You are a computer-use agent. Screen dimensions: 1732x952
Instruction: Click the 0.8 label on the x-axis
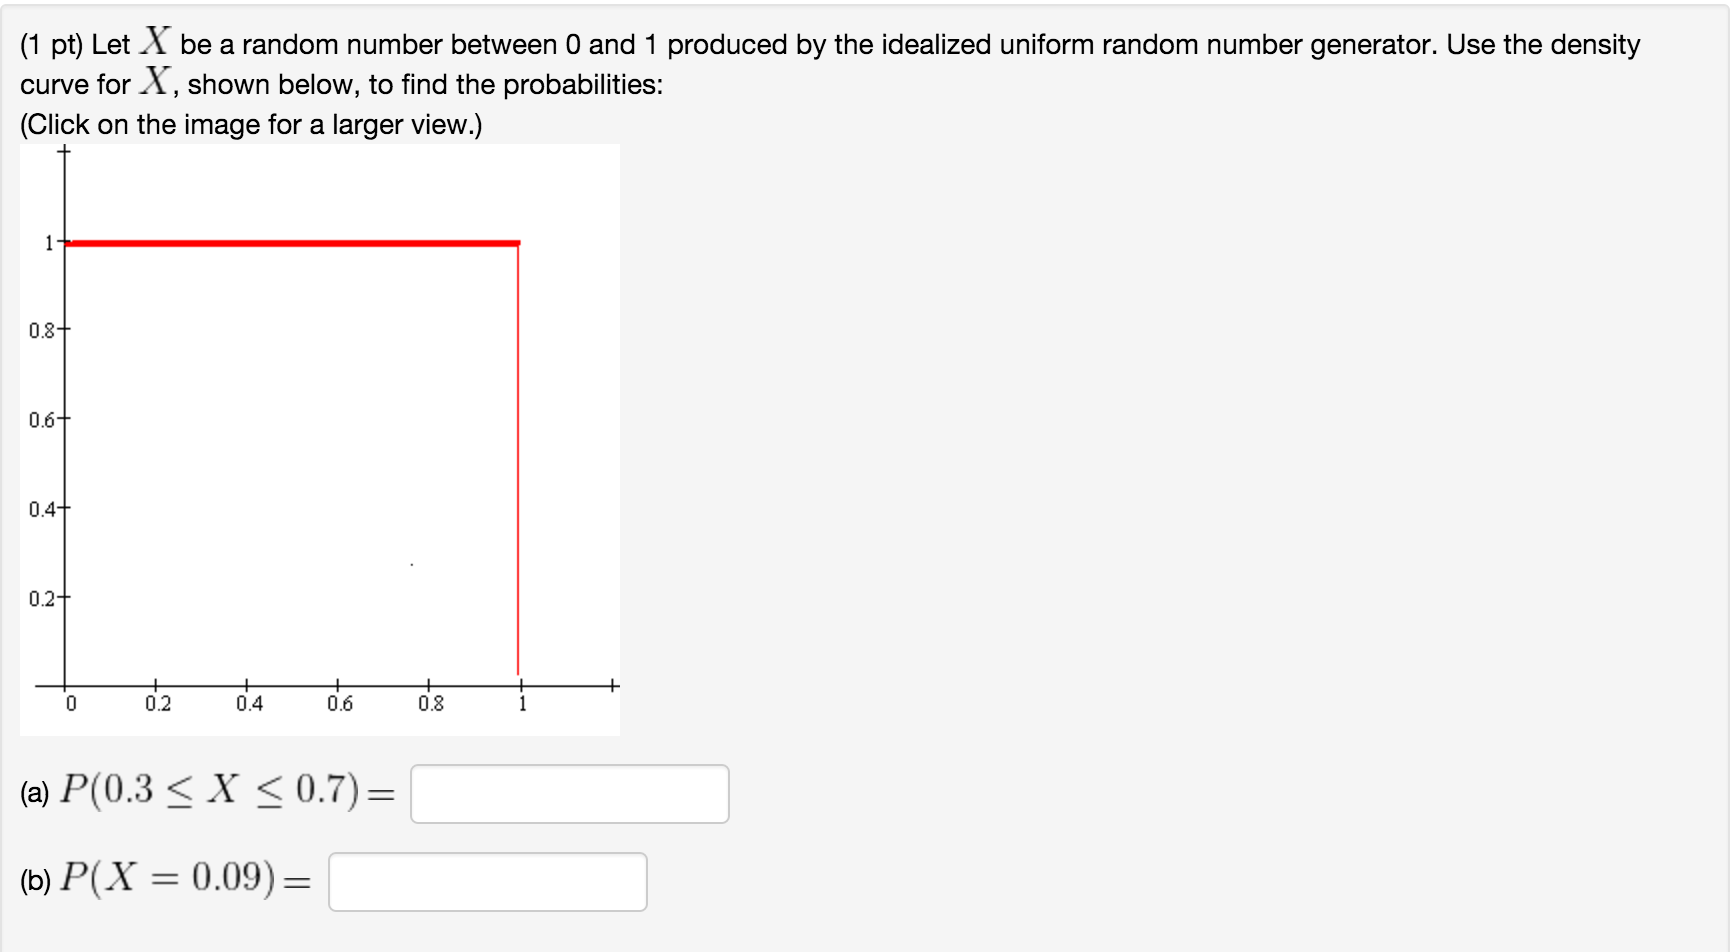click(x=430, y=703)
